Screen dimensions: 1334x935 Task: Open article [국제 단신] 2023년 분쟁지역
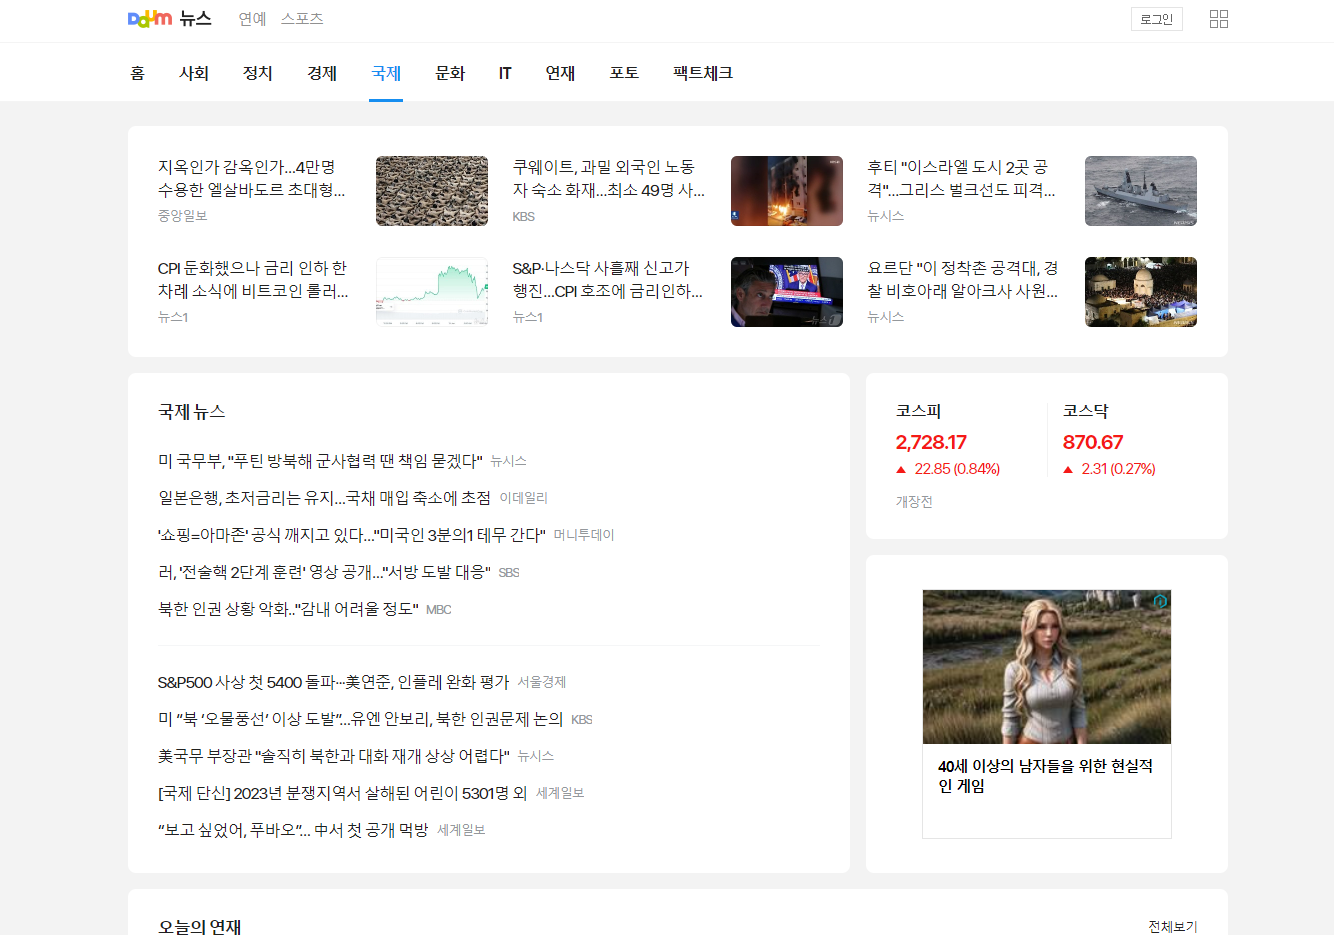point(343,793)
